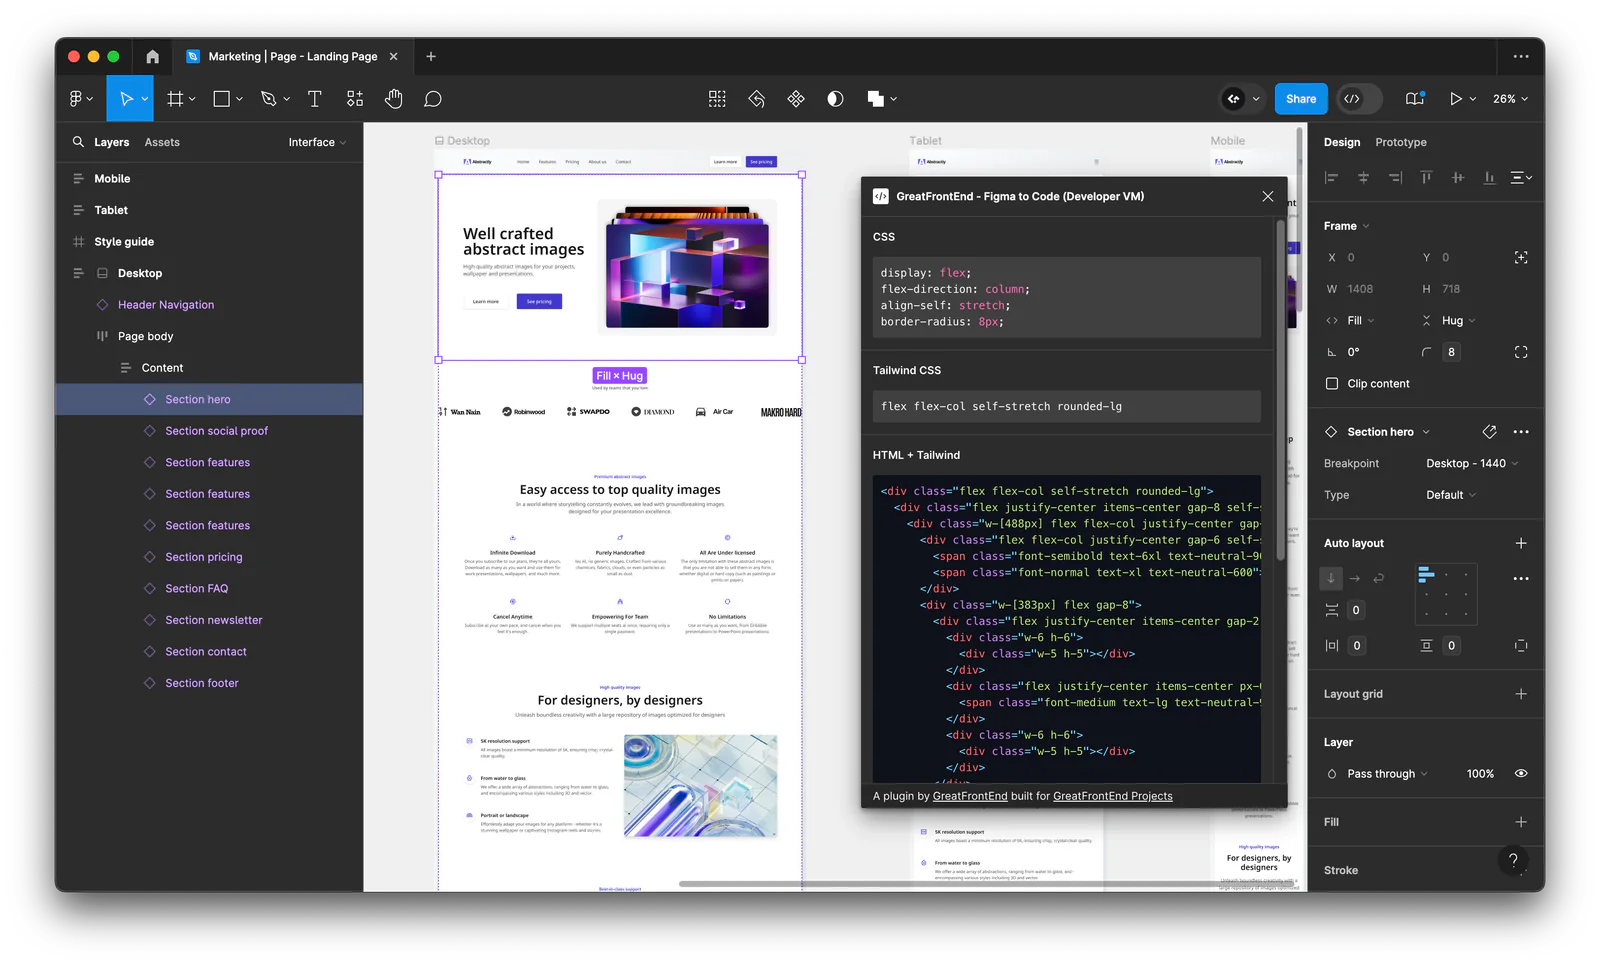Select the Hand tool
Screen dimensions: 1600x965
[x=394, y=99]
